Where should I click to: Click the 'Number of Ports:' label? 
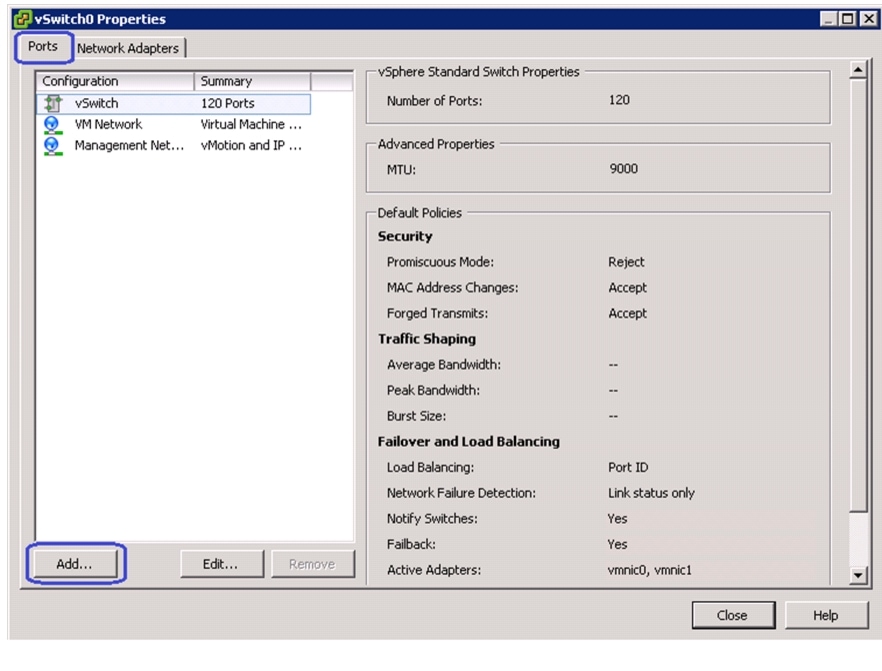tap(434, 101)
